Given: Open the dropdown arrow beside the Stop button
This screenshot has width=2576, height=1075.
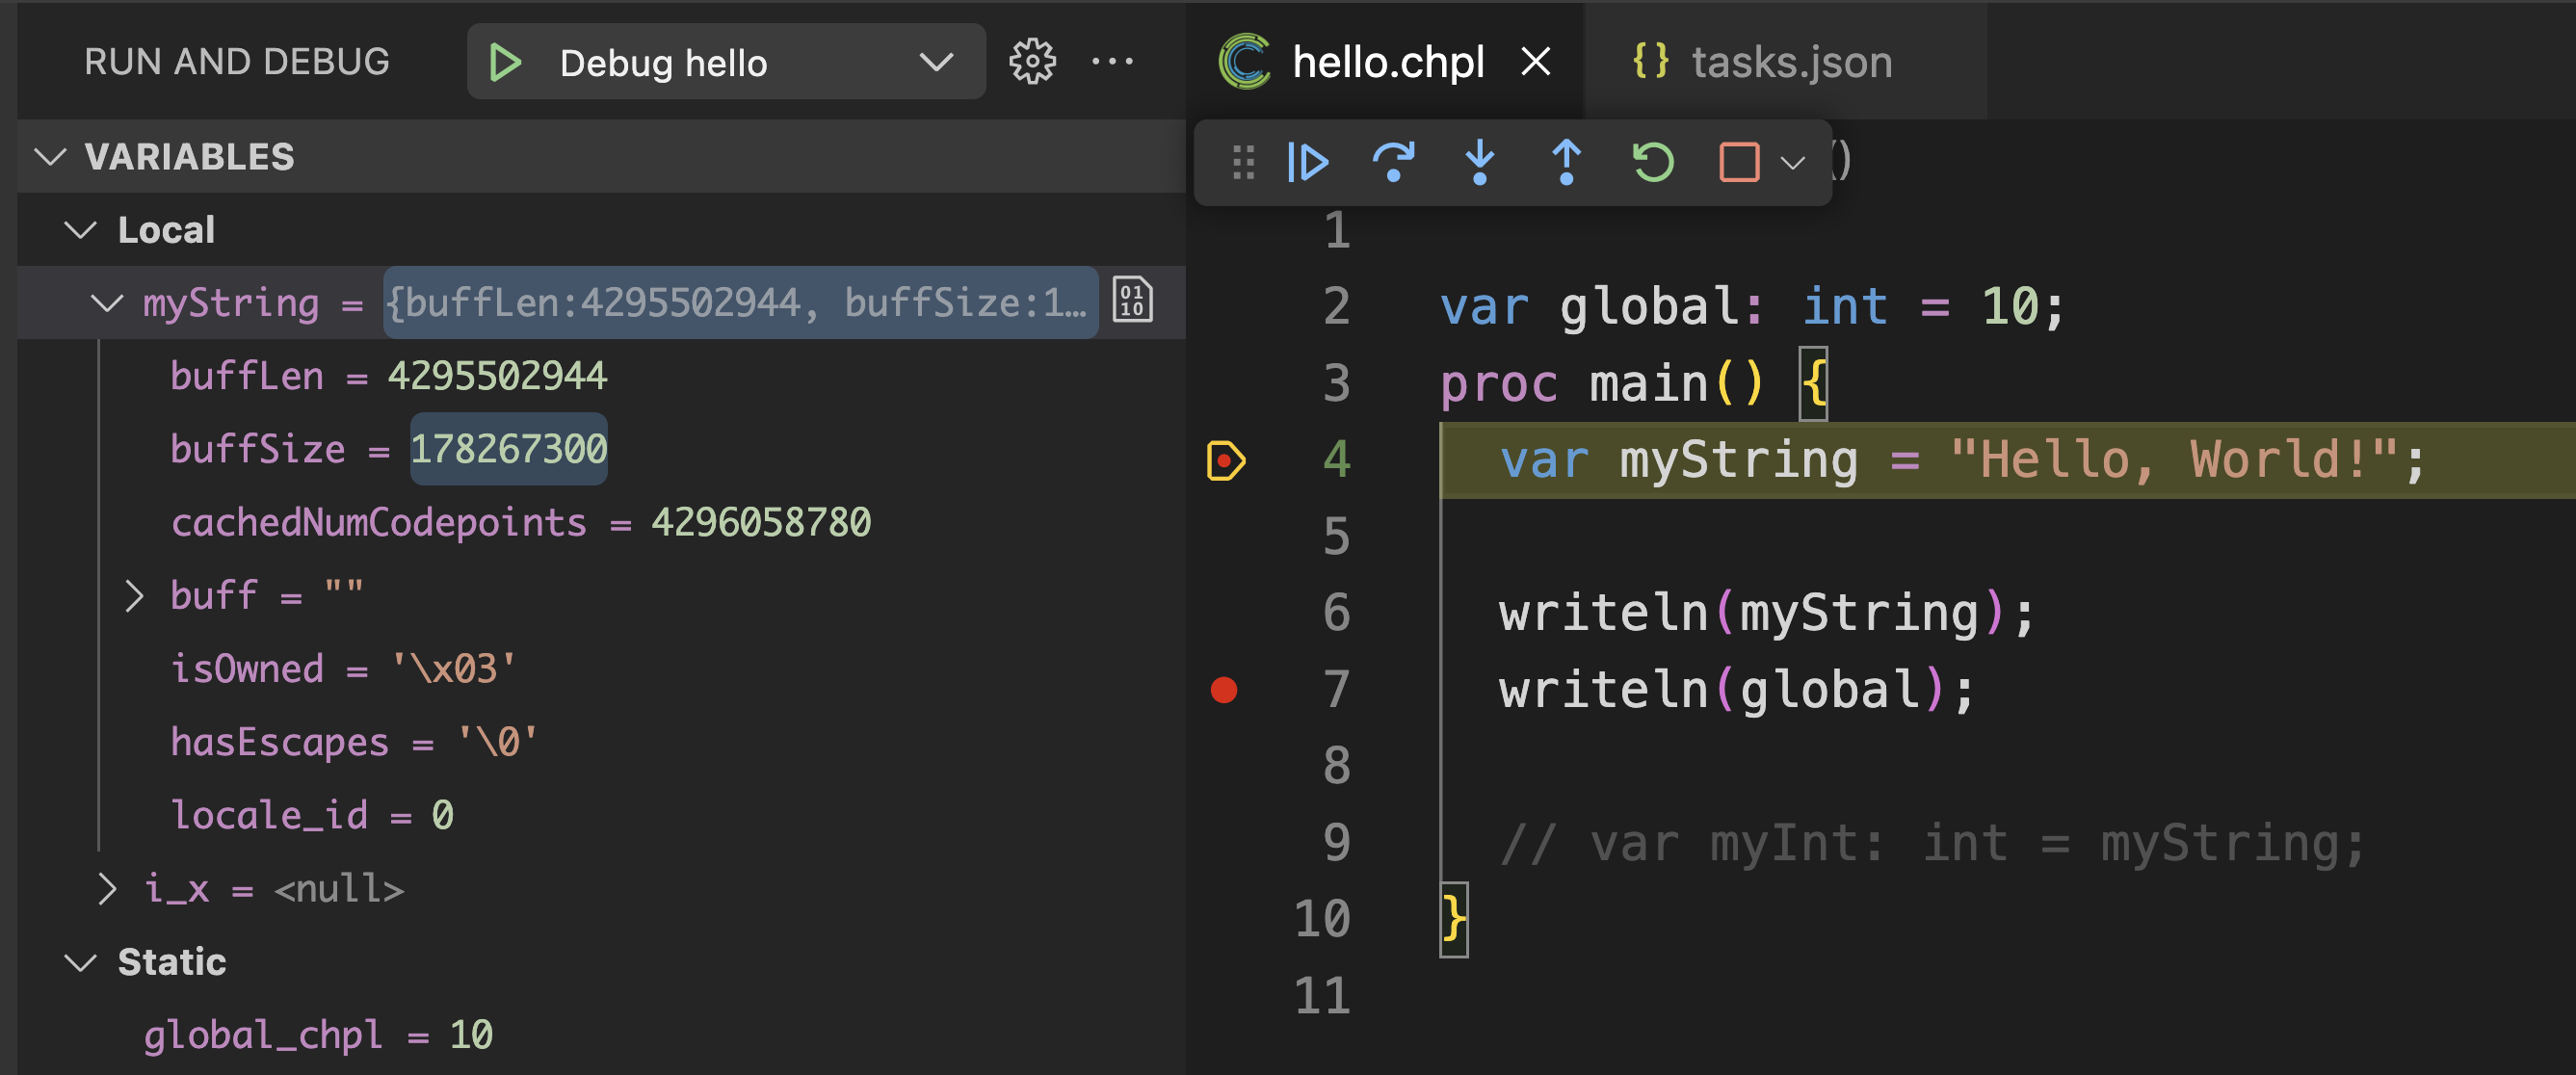Looking at the screenshot, I should click(x=1793, y=162).
